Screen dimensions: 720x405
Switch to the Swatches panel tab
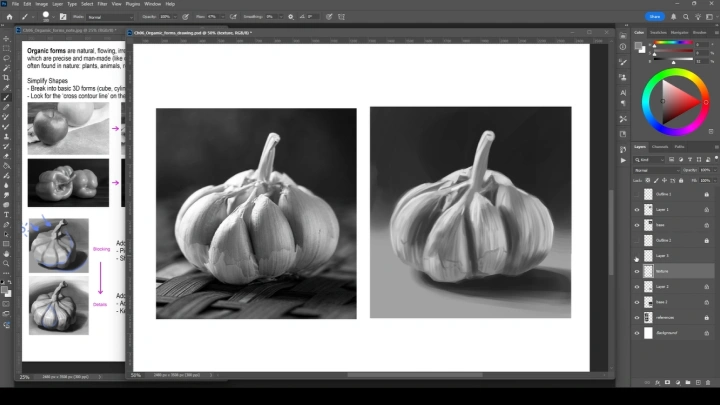[659, 32]
